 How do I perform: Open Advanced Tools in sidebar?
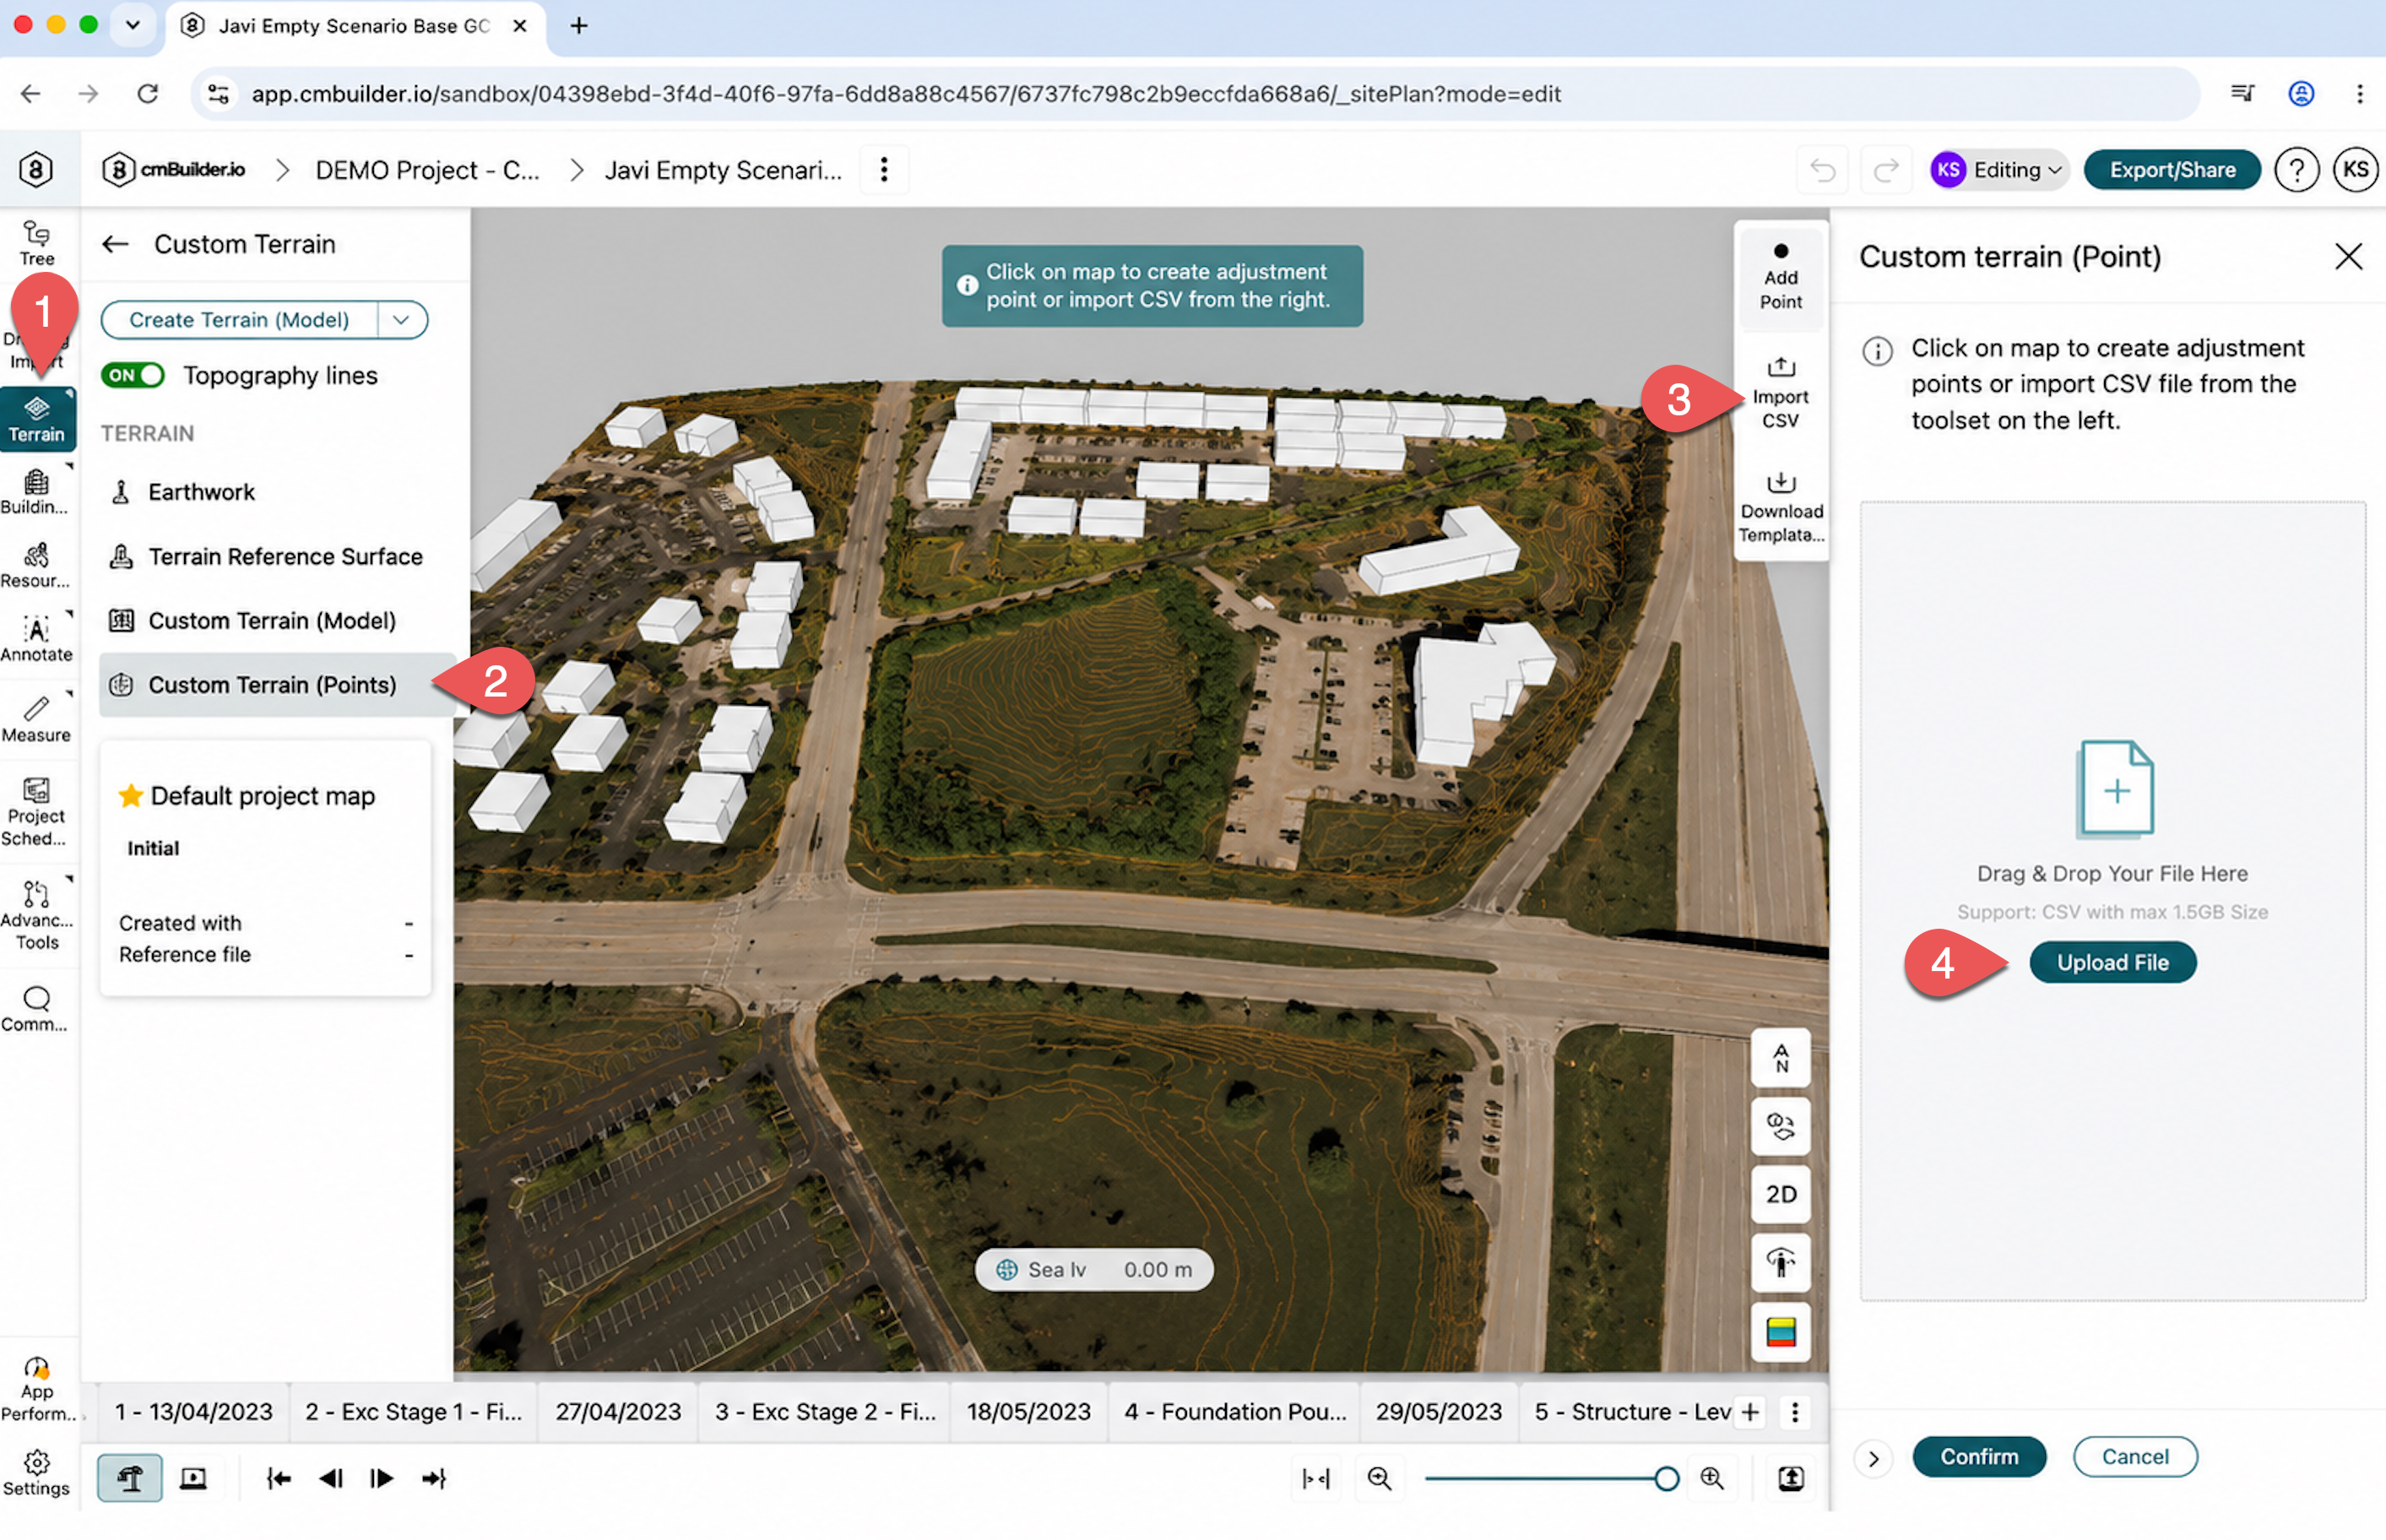[x=37, y=914]
